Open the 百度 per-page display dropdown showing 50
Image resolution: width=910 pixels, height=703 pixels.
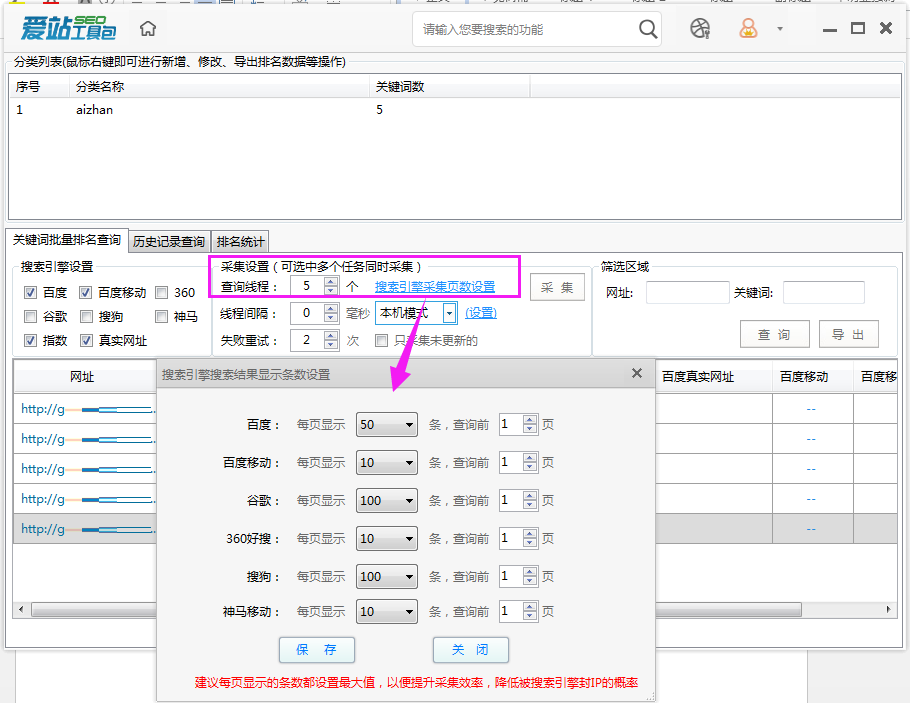click(386, 424)
